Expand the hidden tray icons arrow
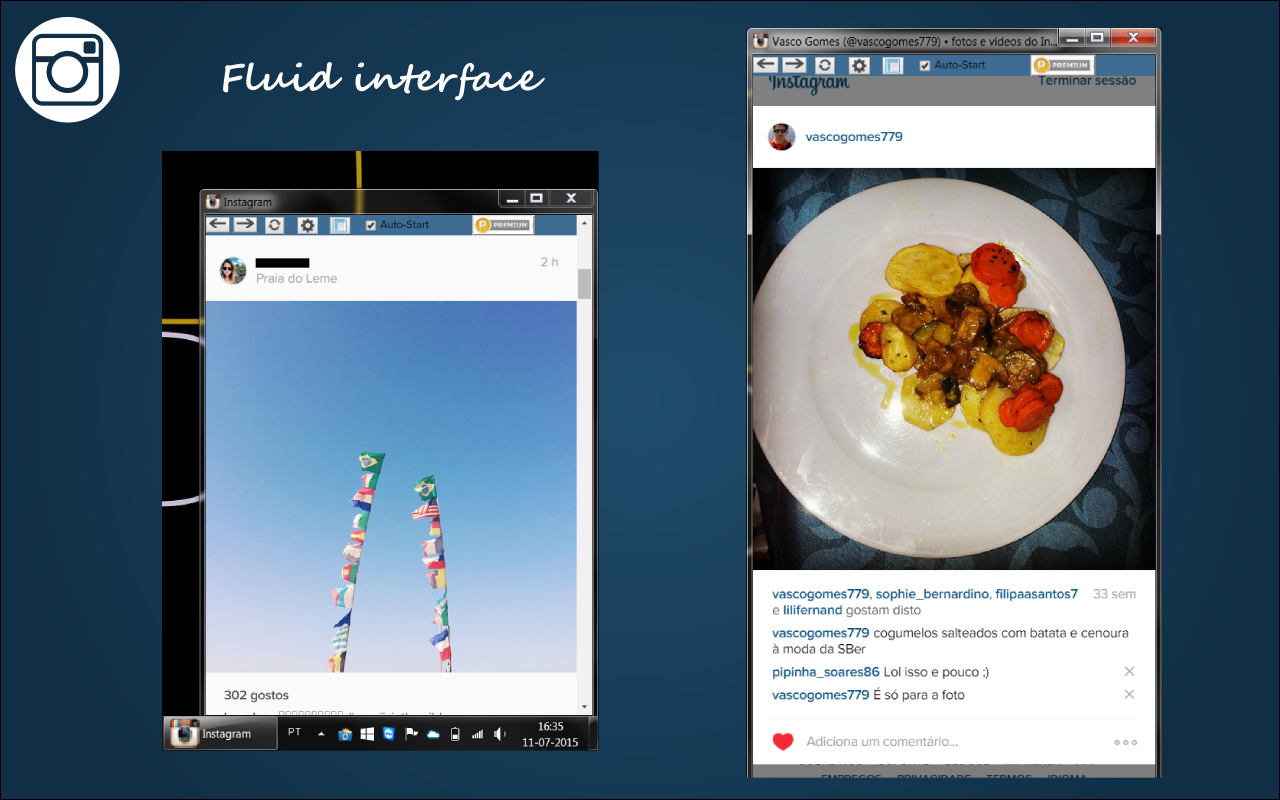Image resolution: width=1280 pixels, height=800 pixels. pyautogui.click(x=321, y=734)
